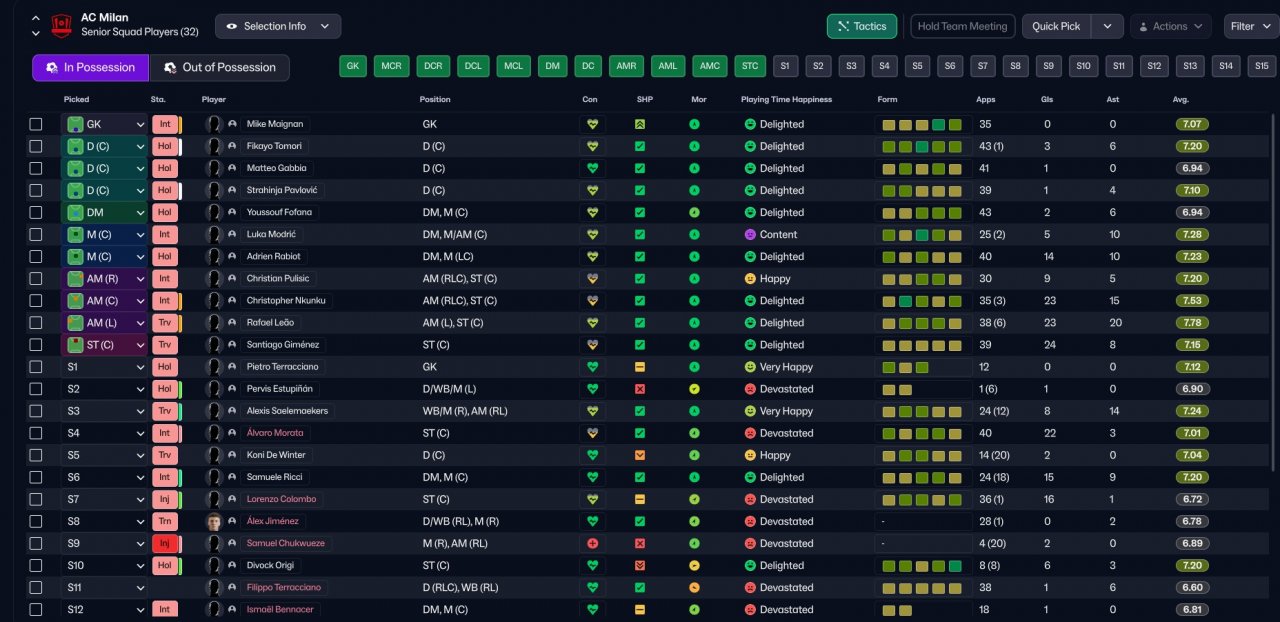Image resolution: width=1280 pixels, height=622 pixels.
Task: Switch to the In Possession tab
Action: (x=90, y=67)
